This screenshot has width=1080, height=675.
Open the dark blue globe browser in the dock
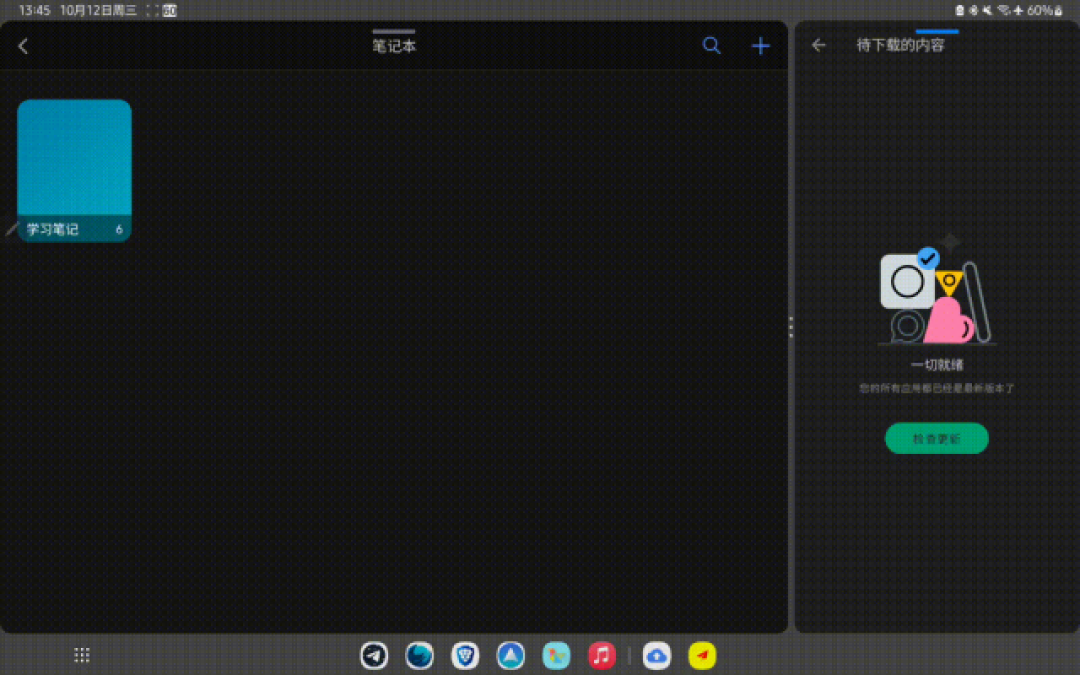click(x=419, y=656)
